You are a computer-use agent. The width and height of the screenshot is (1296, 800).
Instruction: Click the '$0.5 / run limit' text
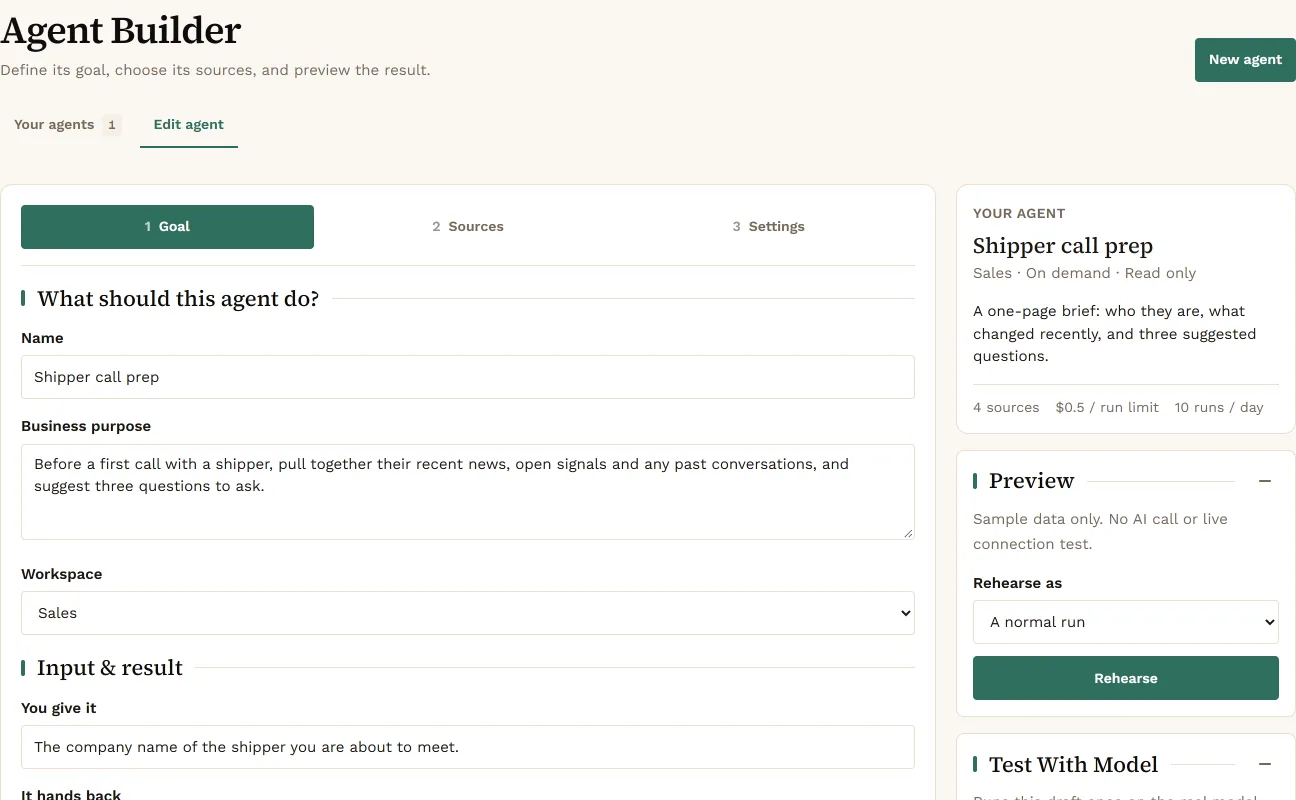(1107, 408)
